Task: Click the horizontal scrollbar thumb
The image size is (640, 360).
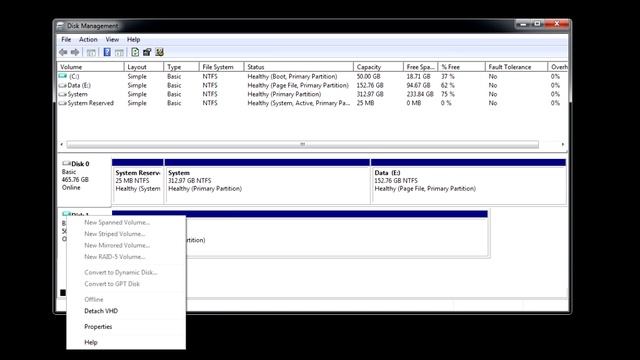Action: click(302, 144)
